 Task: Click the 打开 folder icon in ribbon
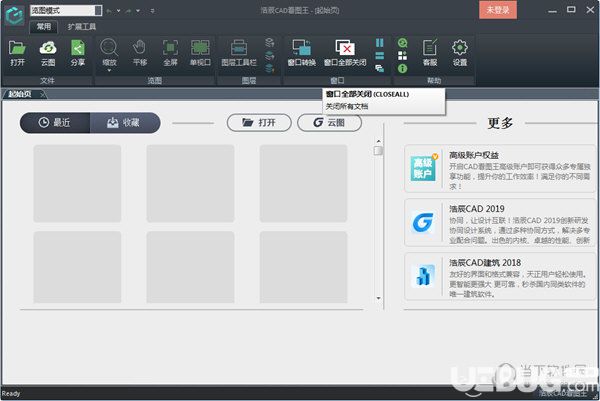pyautogui.click(x=17, y=49)
